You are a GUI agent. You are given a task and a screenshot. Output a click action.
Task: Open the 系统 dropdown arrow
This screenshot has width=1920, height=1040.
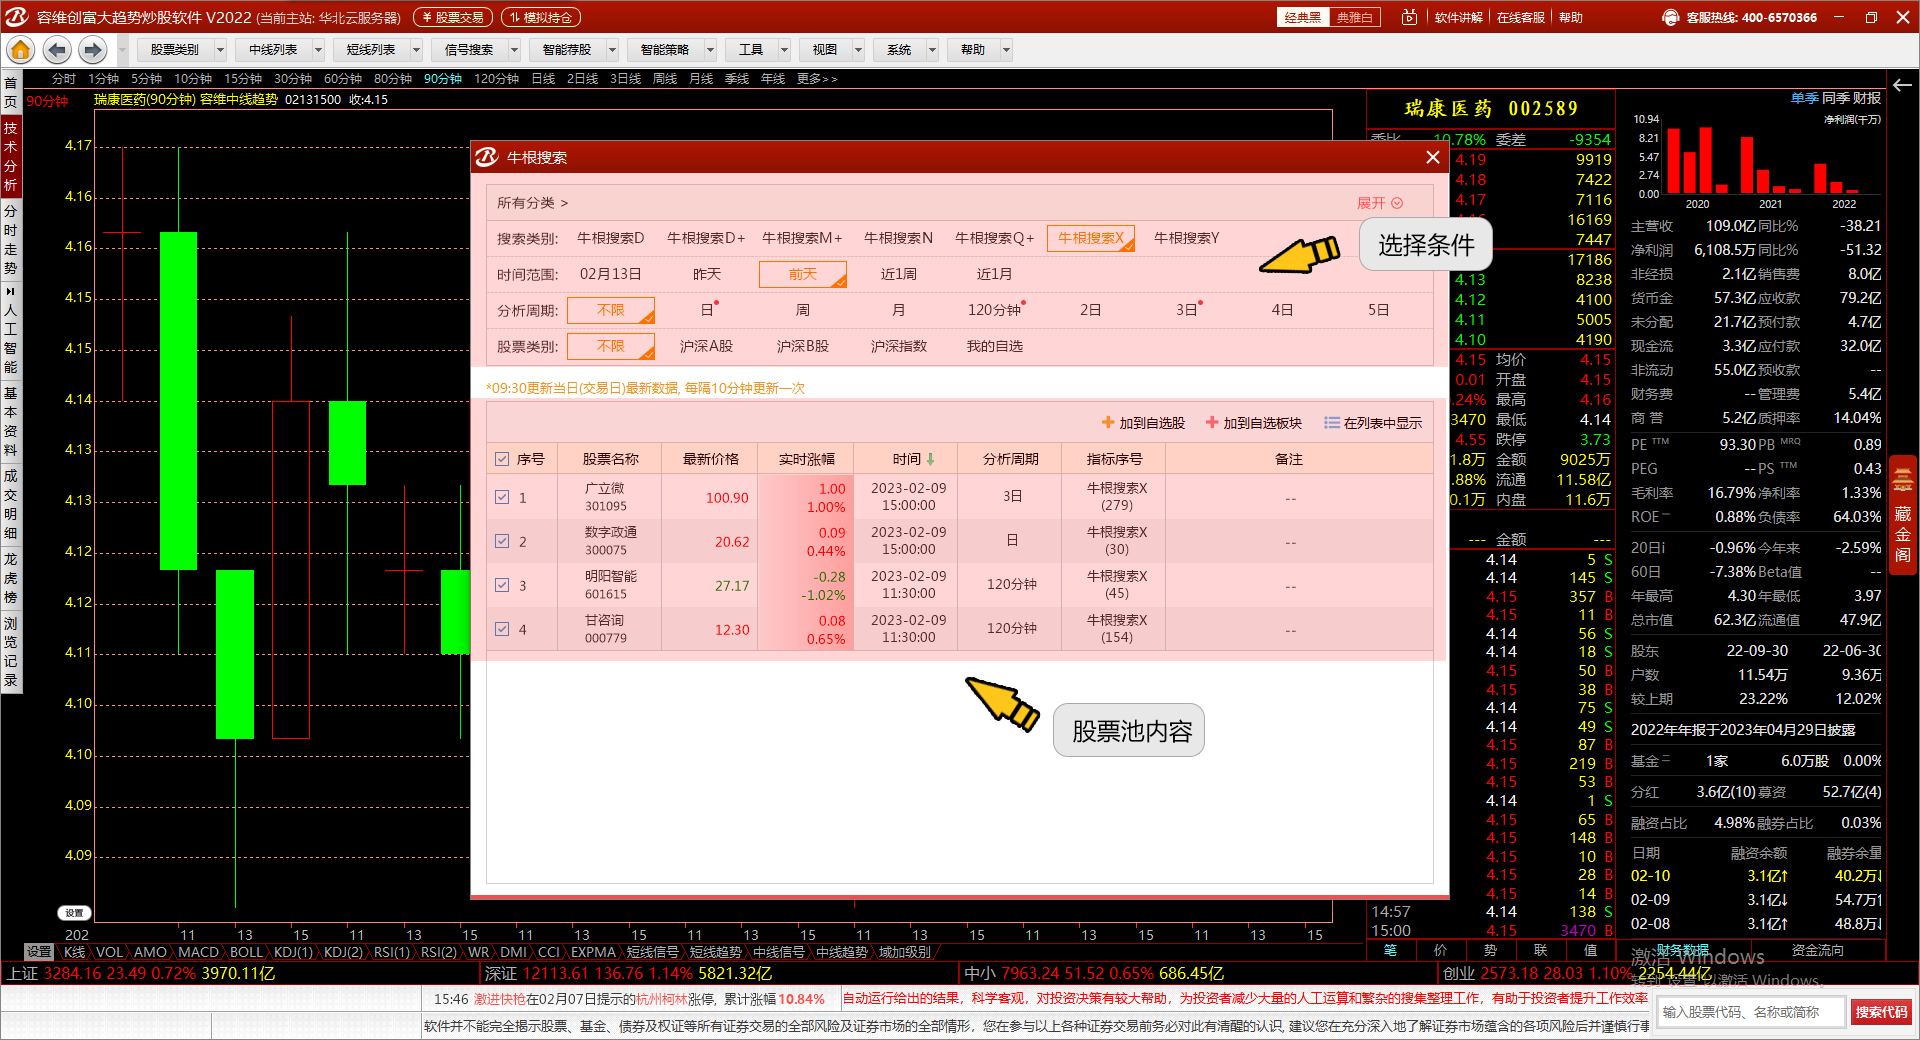pyautogui.click(x=932, y=50)
